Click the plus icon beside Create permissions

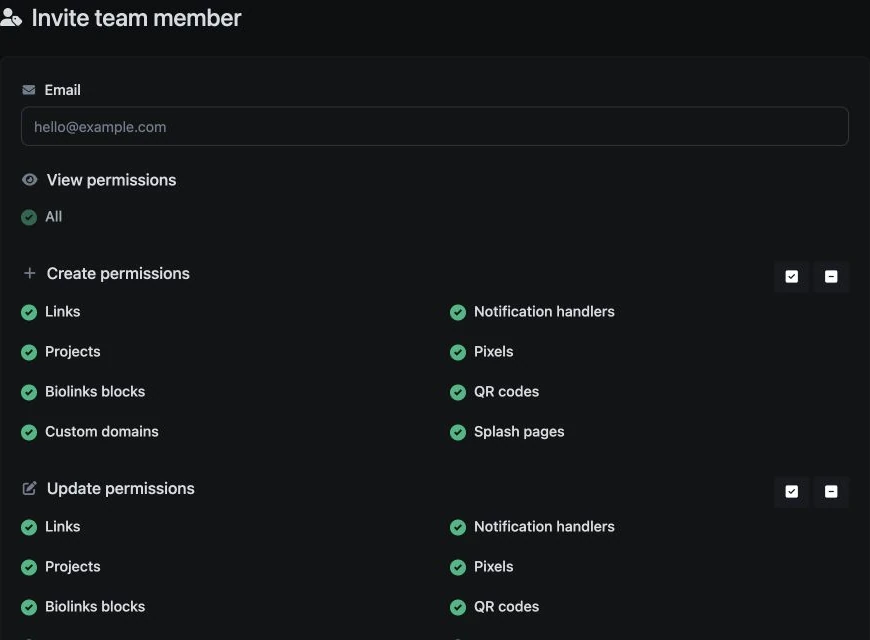click(x=29, y=273)
